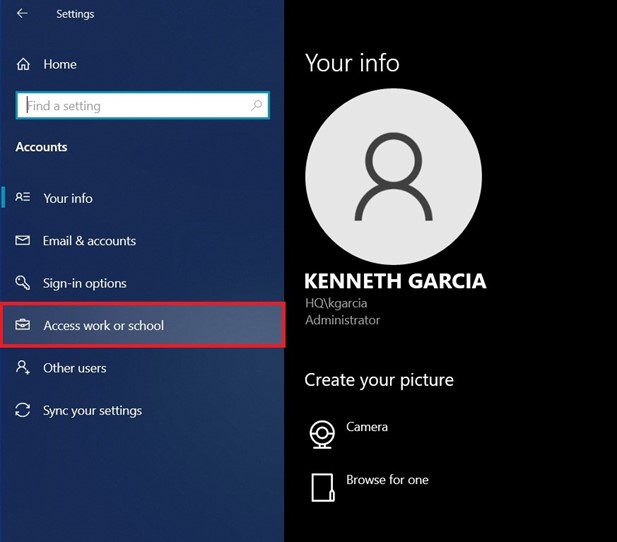This screenshot has width=617, height=542.
Task: Click the Camera label to take picture
Action: pos(367,427)
